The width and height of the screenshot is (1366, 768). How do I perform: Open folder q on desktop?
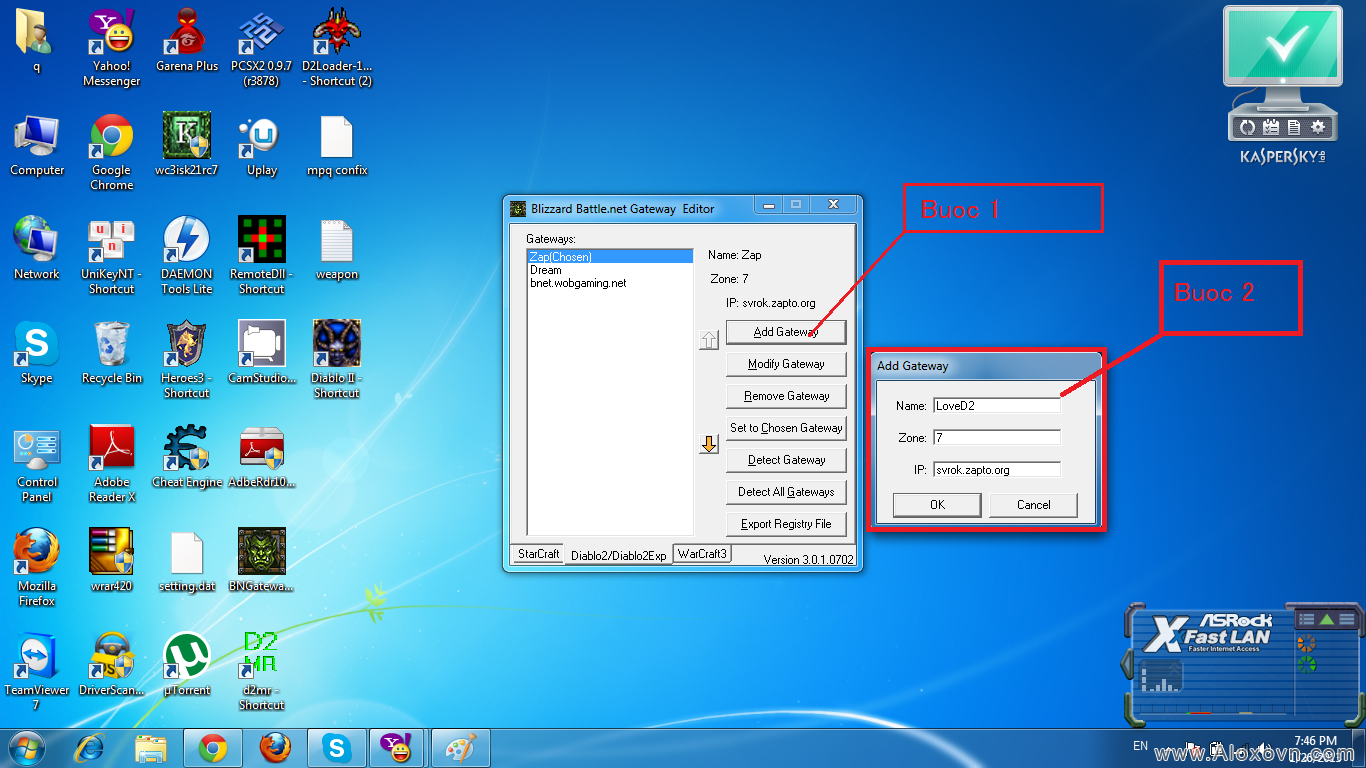[37, 40]
